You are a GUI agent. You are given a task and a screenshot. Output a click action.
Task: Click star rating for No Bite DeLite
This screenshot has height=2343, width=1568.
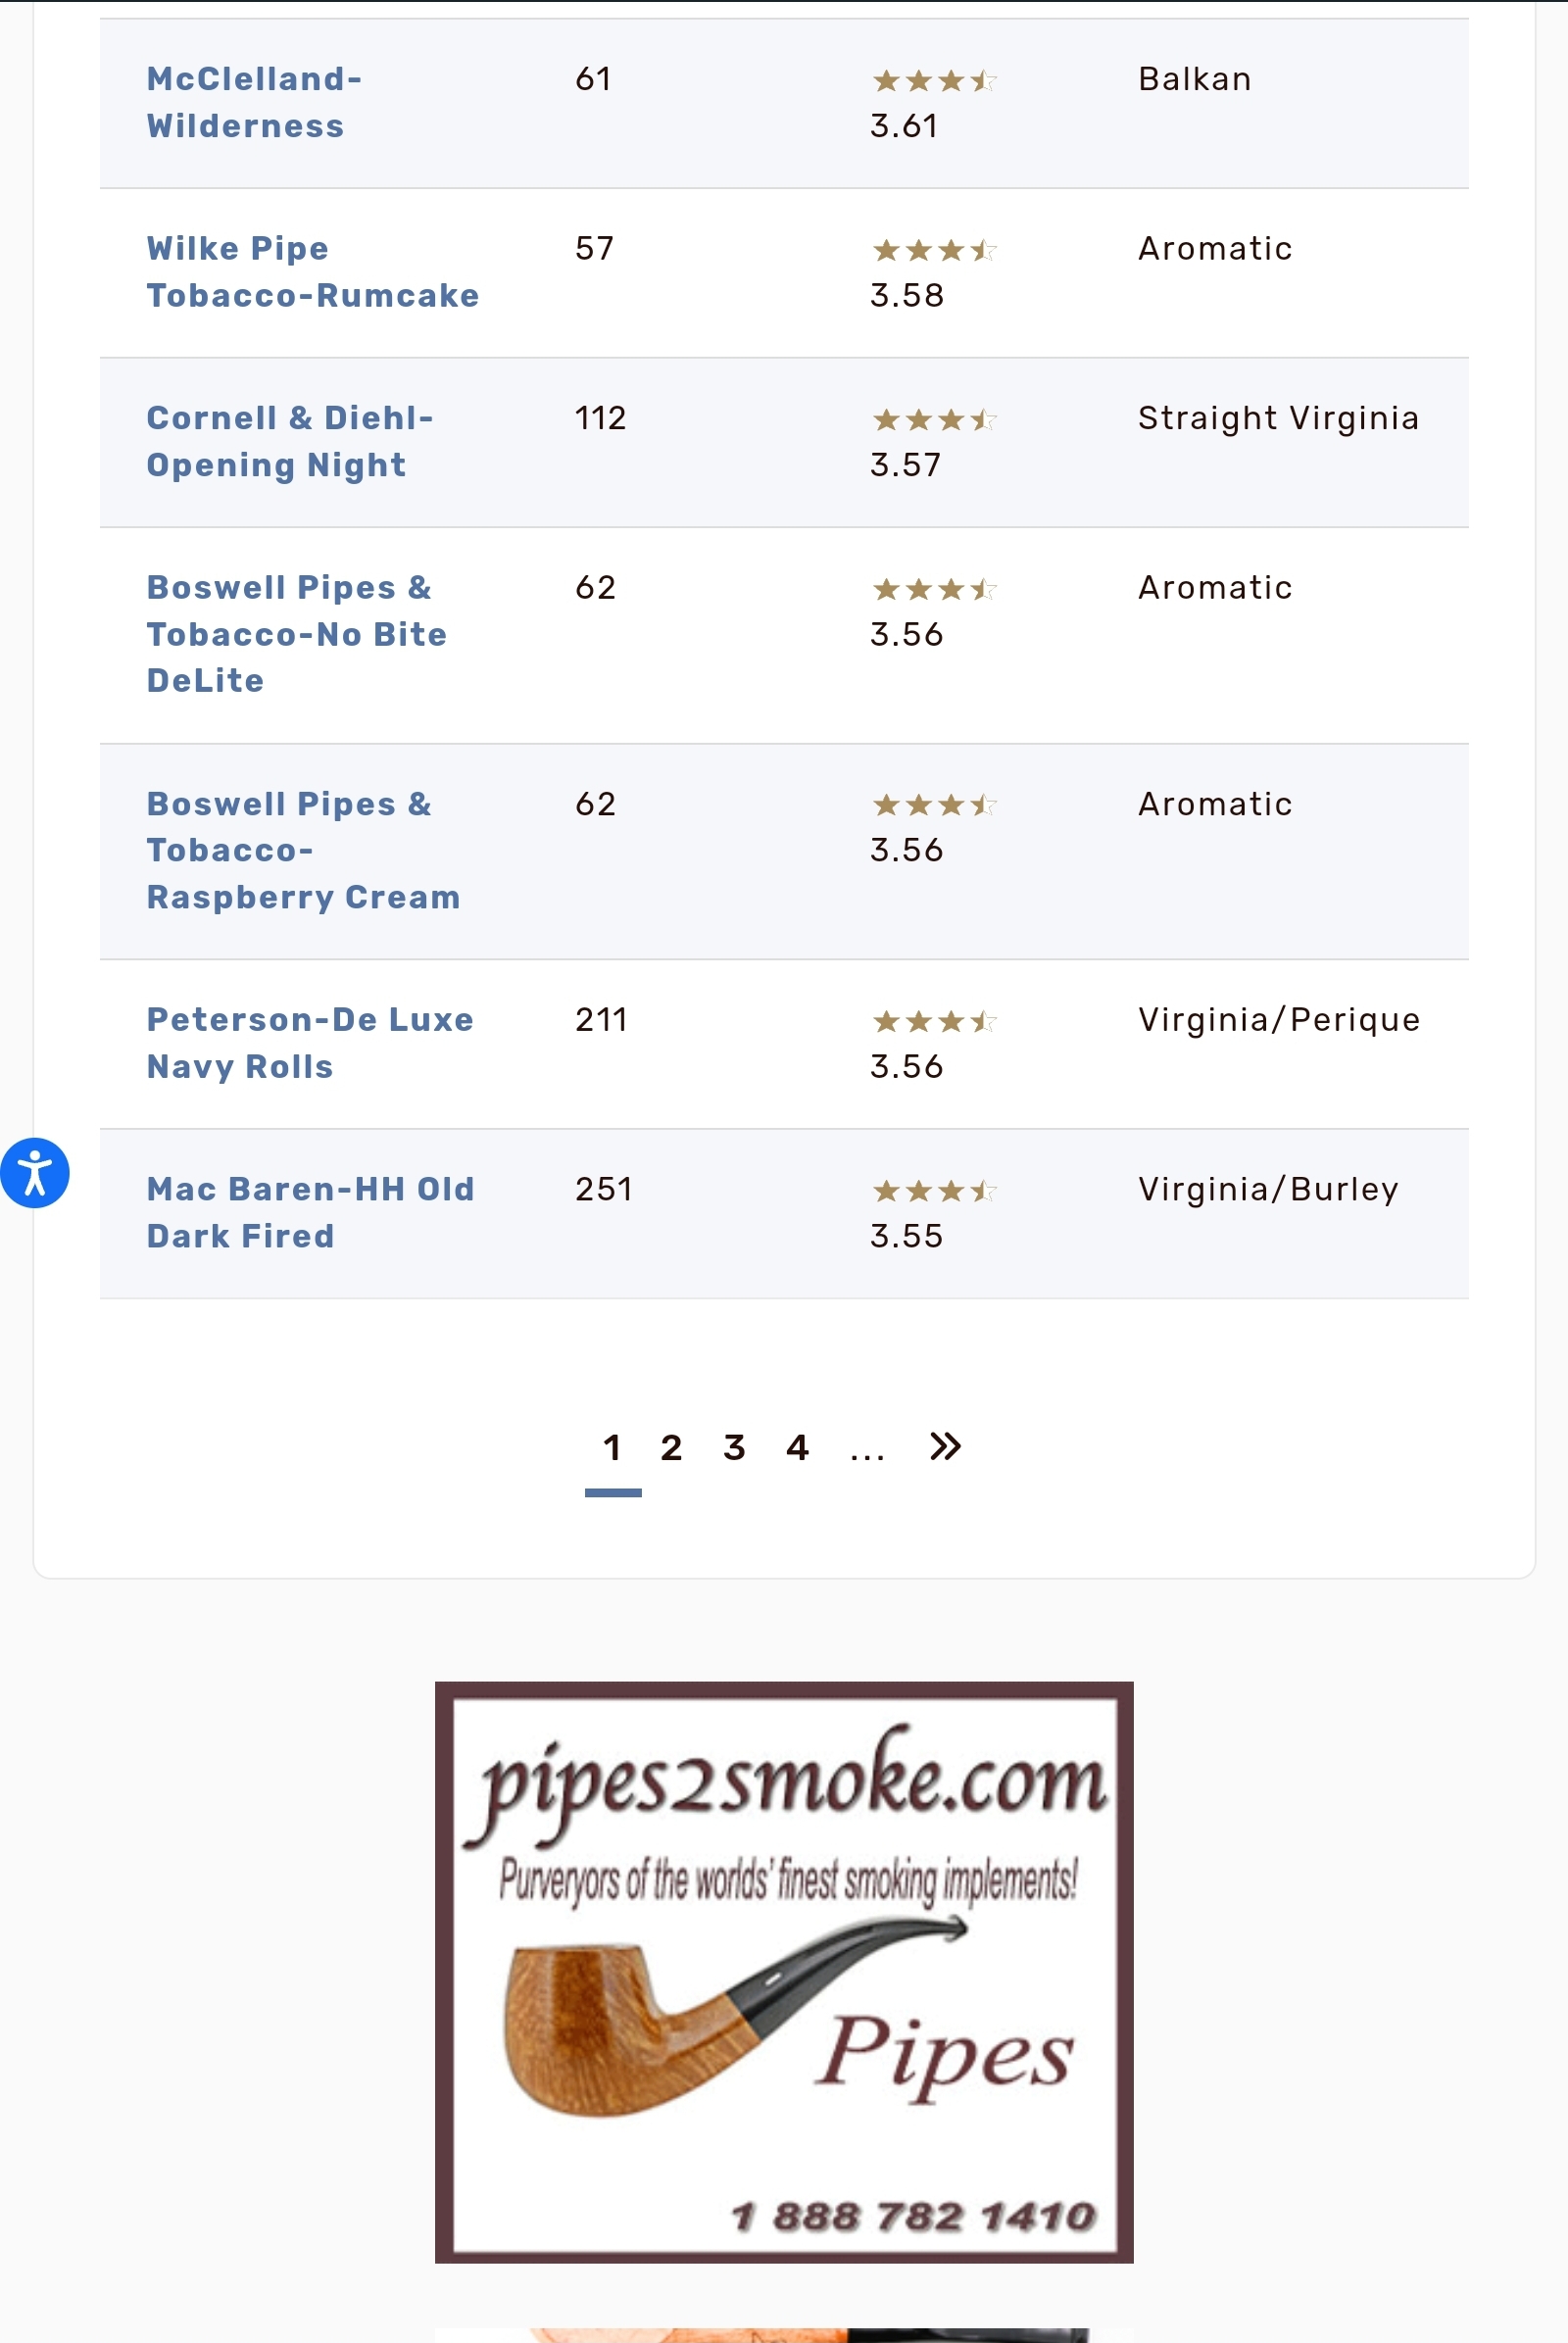click(x=934, y=589)
